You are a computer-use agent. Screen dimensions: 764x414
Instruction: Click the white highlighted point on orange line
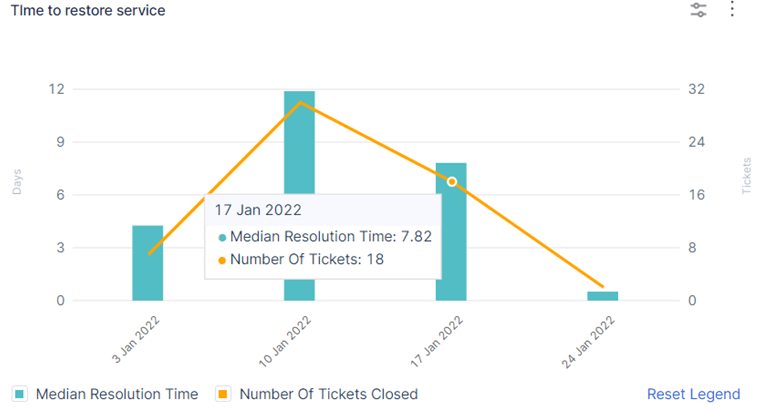point(452,182)
